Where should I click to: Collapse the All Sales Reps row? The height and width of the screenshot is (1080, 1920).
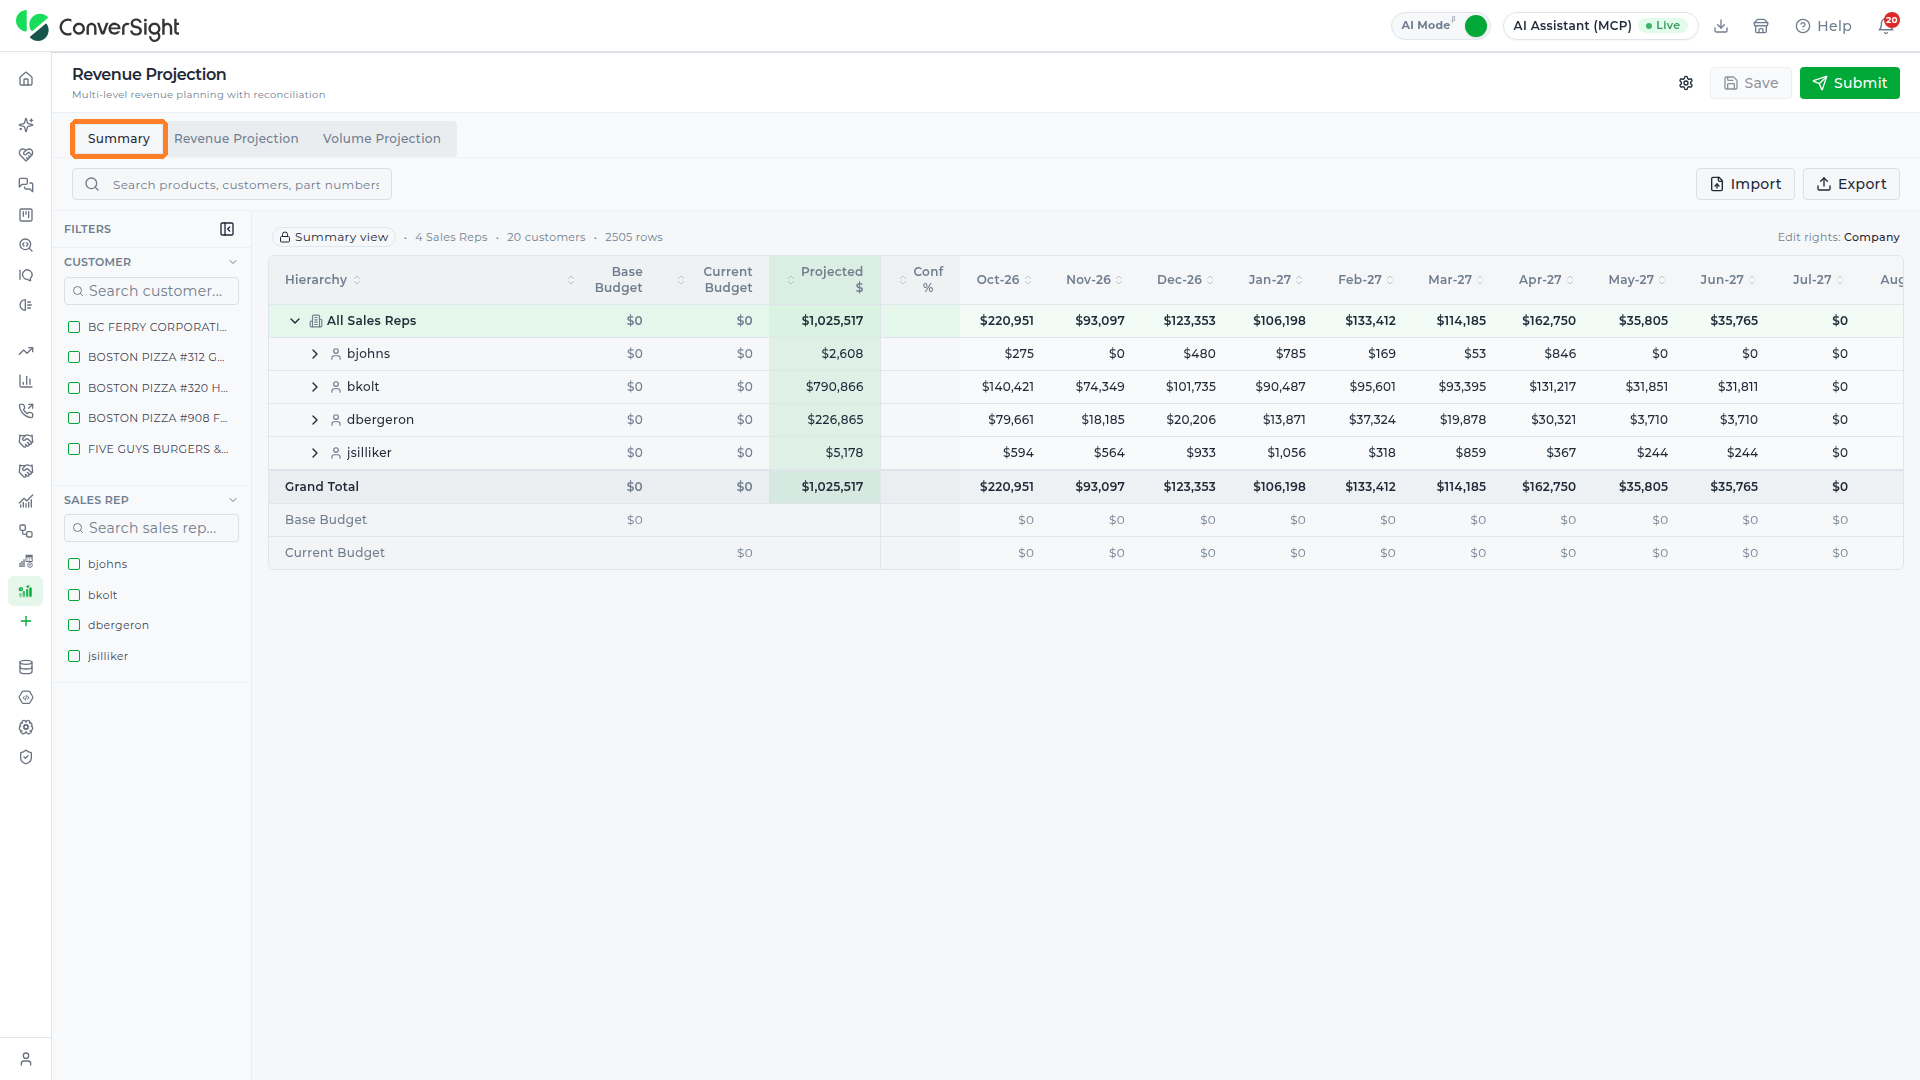point(295,321)
